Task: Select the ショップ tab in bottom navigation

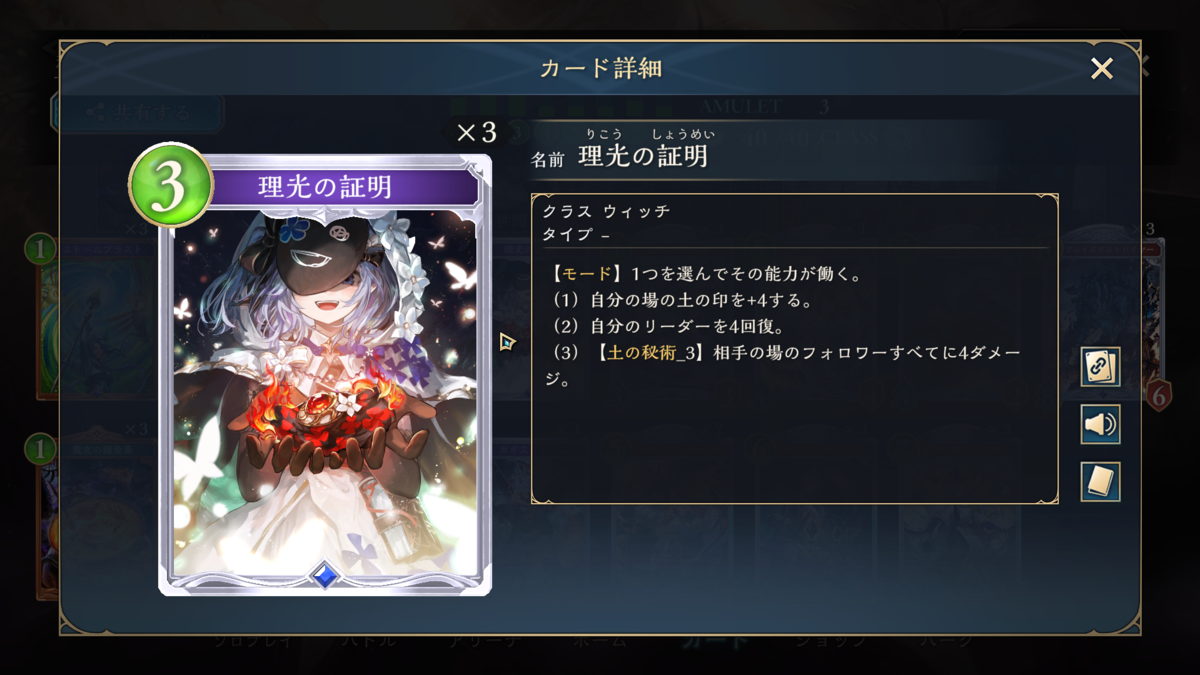Action: pos(830,642)
